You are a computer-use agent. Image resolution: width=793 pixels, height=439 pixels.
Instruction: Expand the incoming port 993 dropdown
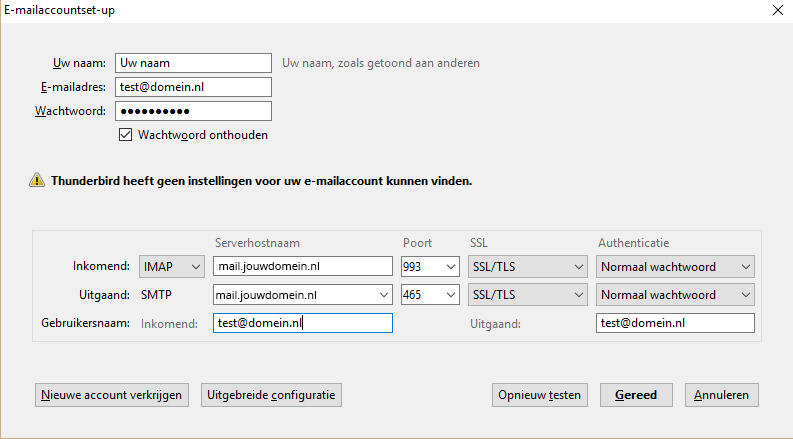430,266
